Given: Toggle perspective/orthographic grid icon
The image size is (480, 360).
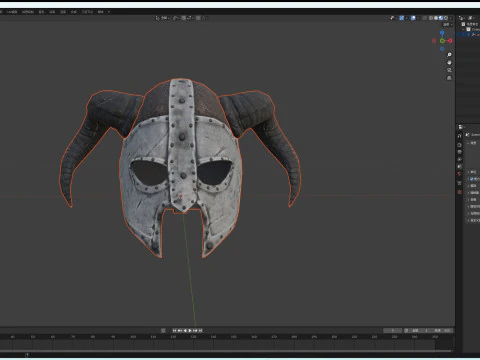Looking at the screenshot, I should pyautogui.click(x=449, y=78).
